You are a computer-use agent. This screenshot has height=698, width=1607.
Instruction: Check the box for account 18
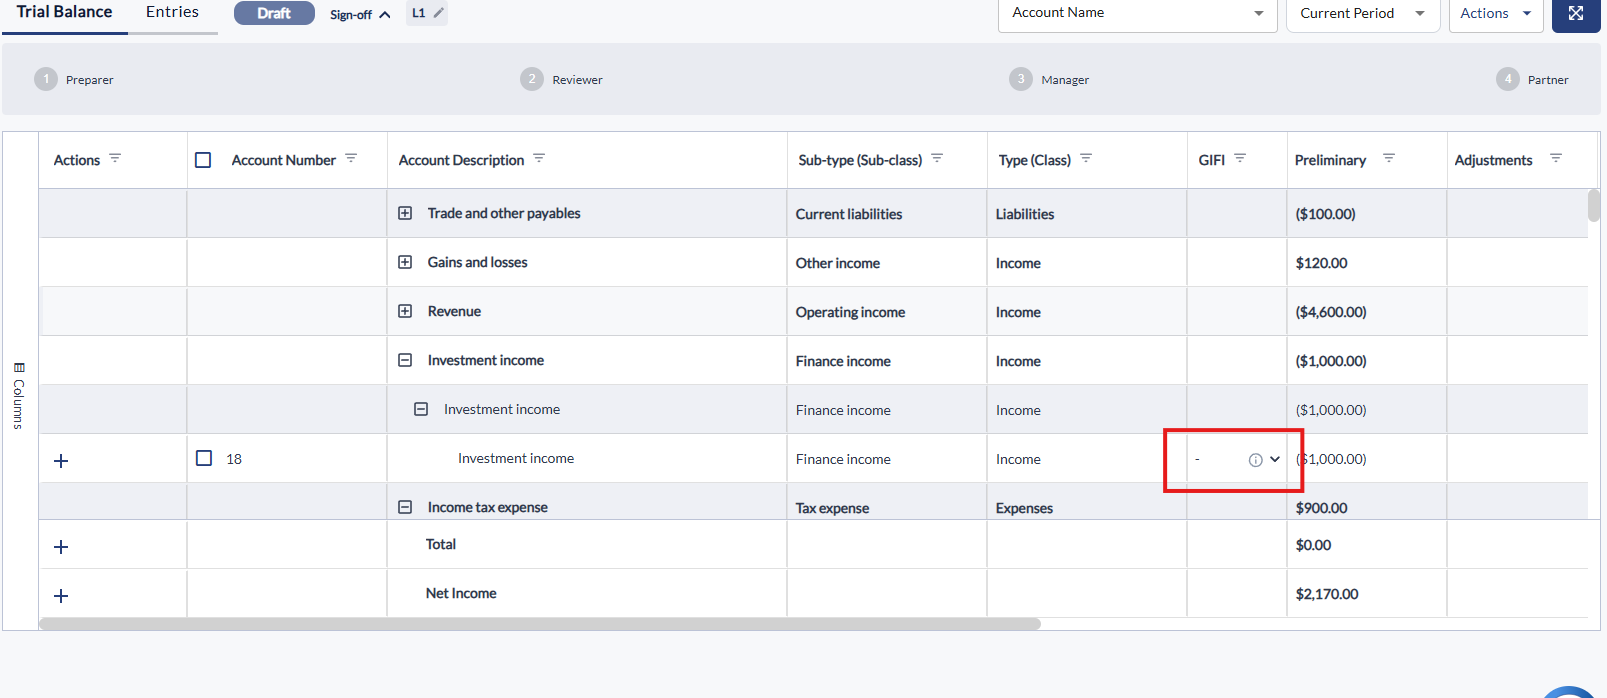(x=204, y=458)
